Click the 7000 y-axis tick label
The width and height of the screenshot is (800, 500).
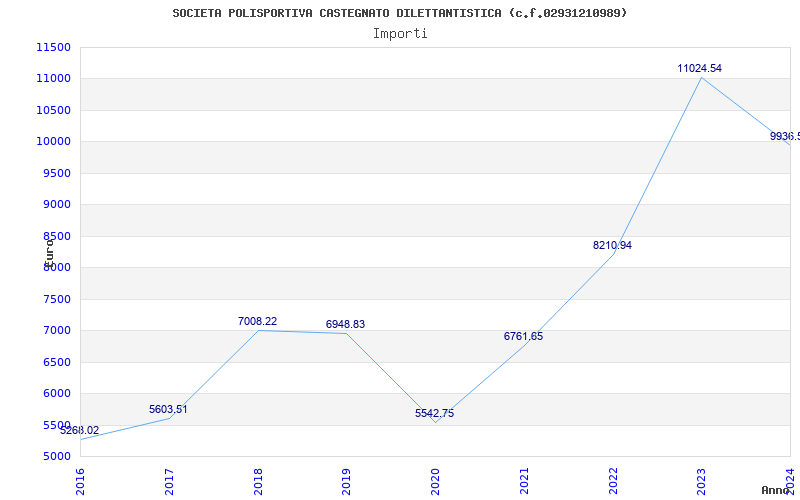tap(56, 331)
